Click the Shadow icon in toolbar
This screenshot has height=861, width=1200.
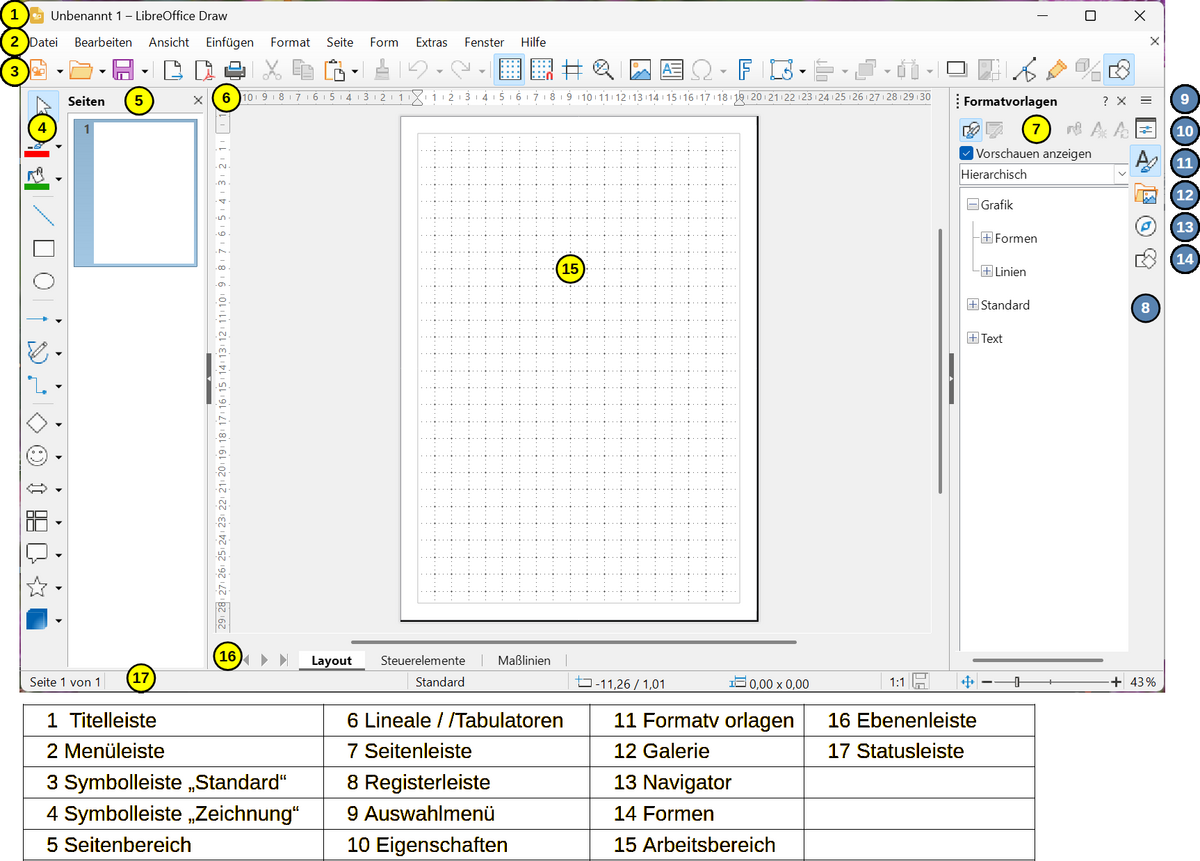tap(957, 70)
